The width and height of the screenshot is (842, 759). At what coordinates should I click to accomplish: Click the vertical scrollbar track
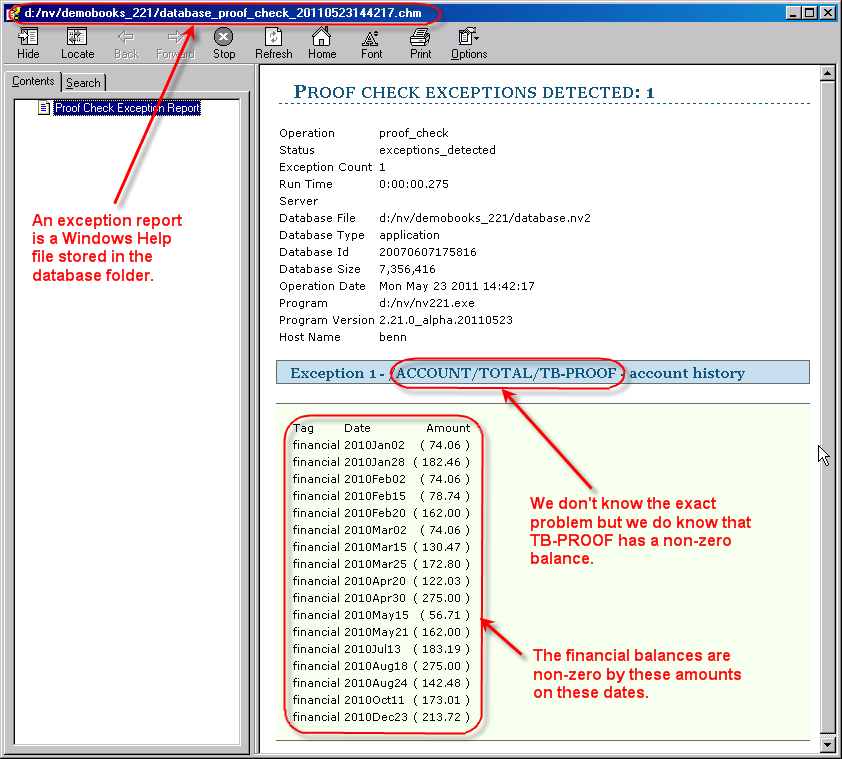(827, 400)
